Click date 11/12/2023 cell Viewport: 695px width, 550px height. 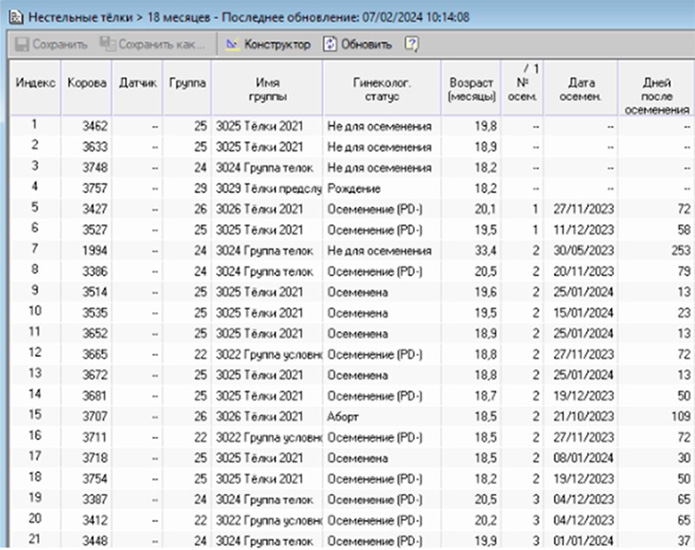(x=581, y=230)
